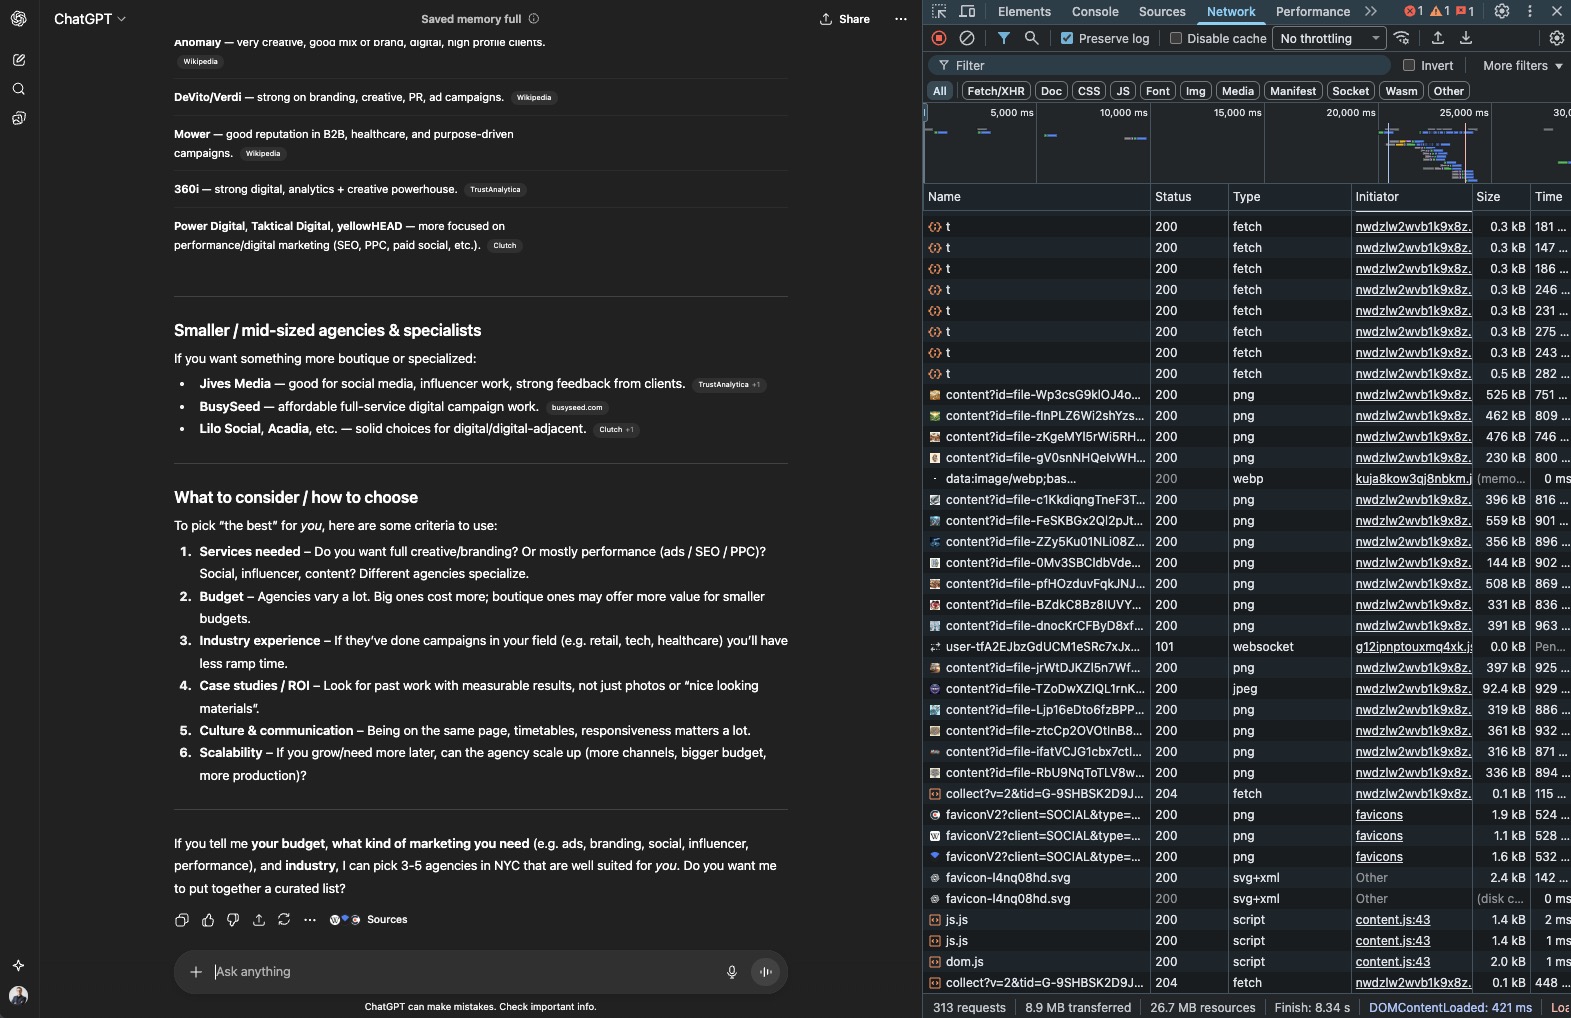Toggle the Img filter chip
The height and width of the screenshot is (1018, 1571).
[x=1196, y=91]
